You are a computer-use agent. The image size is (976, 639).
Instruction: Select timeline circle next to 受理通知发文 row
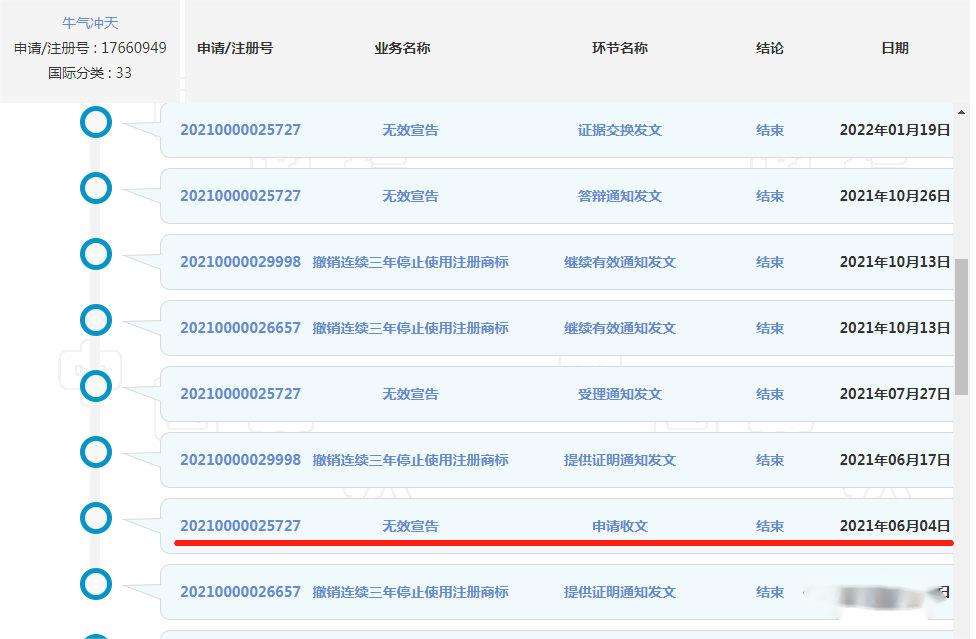click(96, 386)
